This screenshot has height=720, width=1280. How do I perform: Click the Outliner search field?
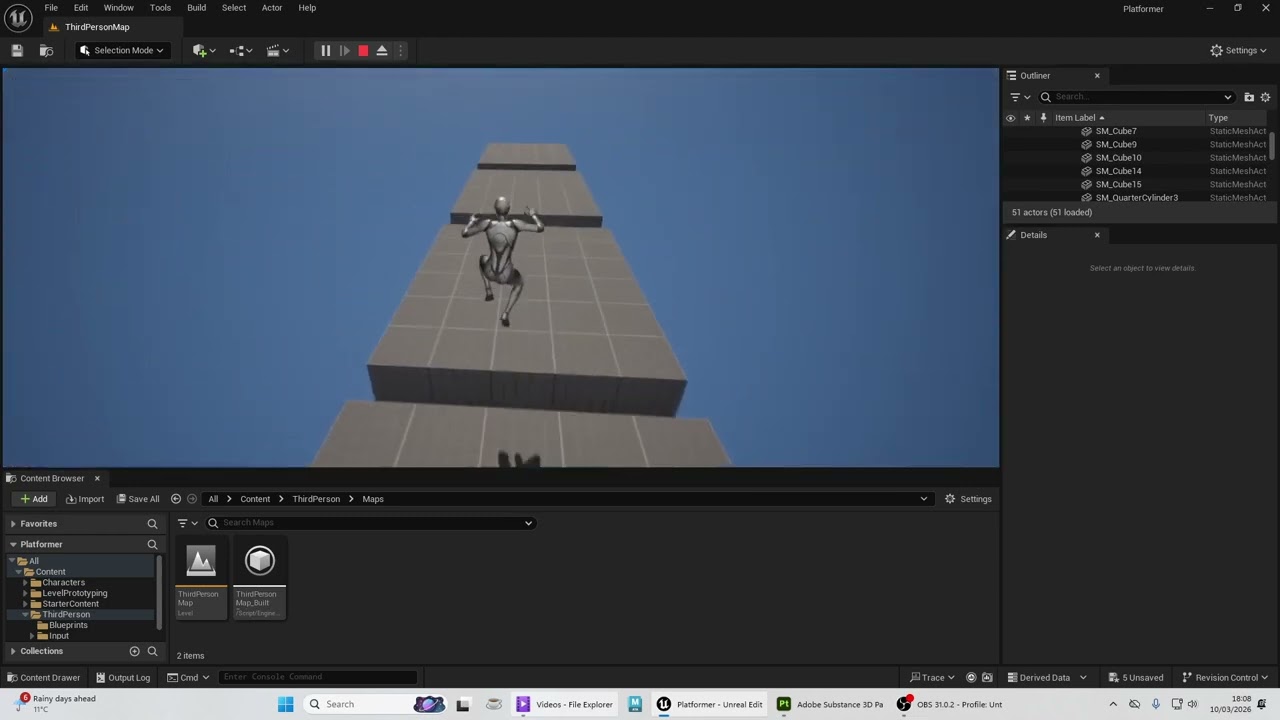pyautogui.click(x=1136, y=97)
